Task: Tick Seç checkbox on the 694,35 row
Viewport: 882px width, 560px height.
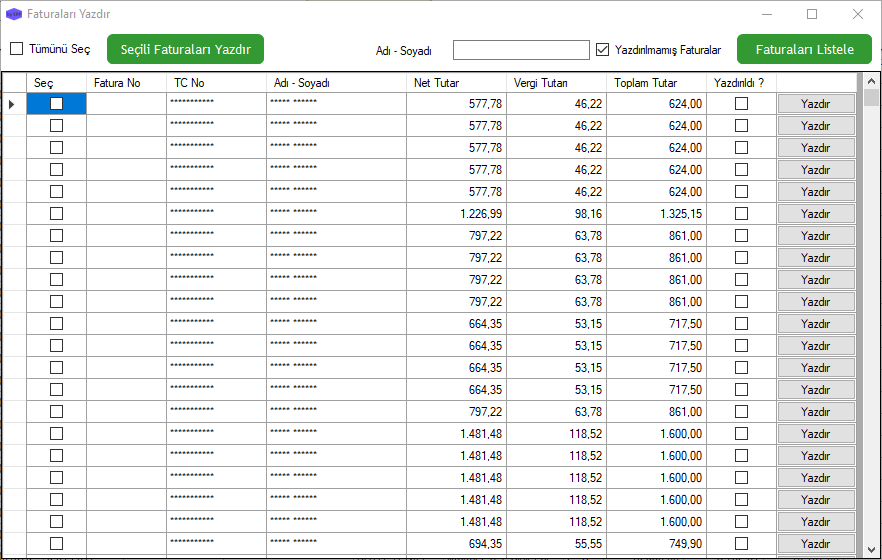Action: (x=56, y=544)
